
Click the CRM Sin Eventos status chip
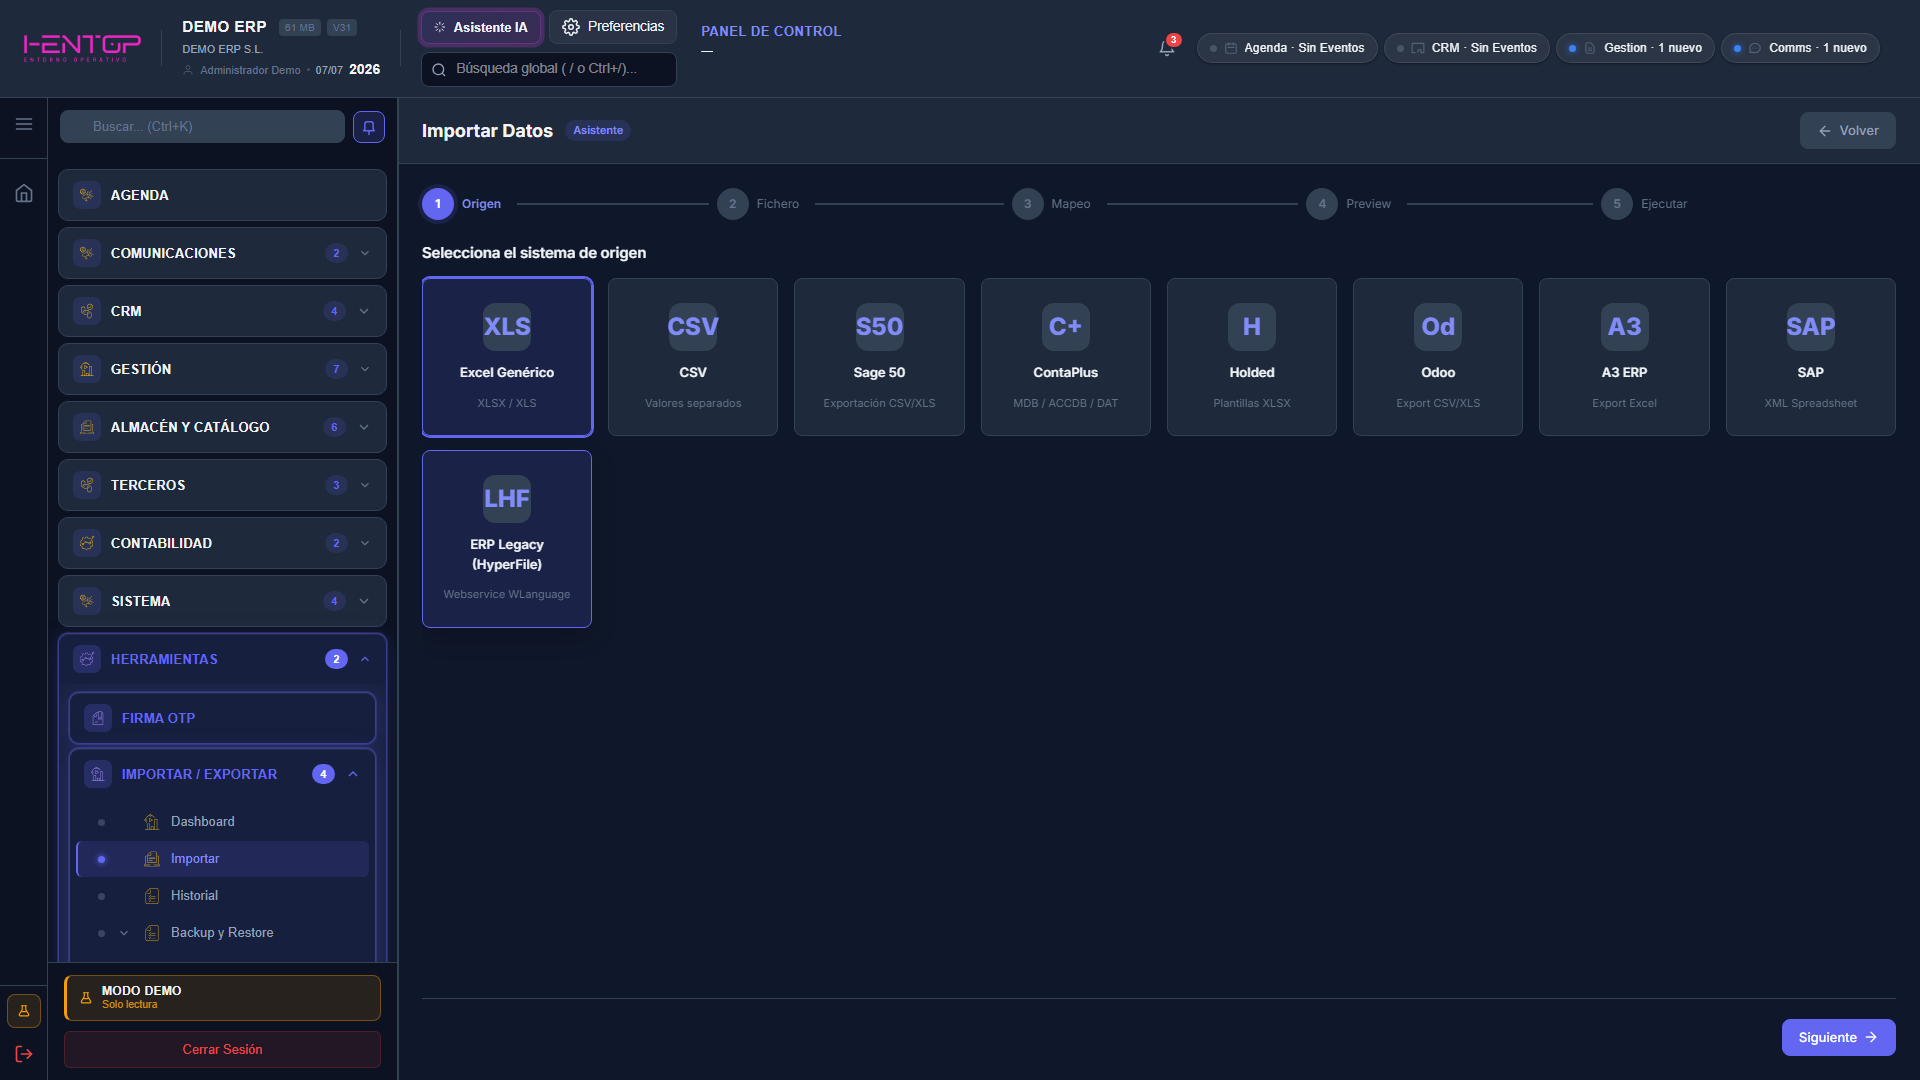(x=1467, y=48)
